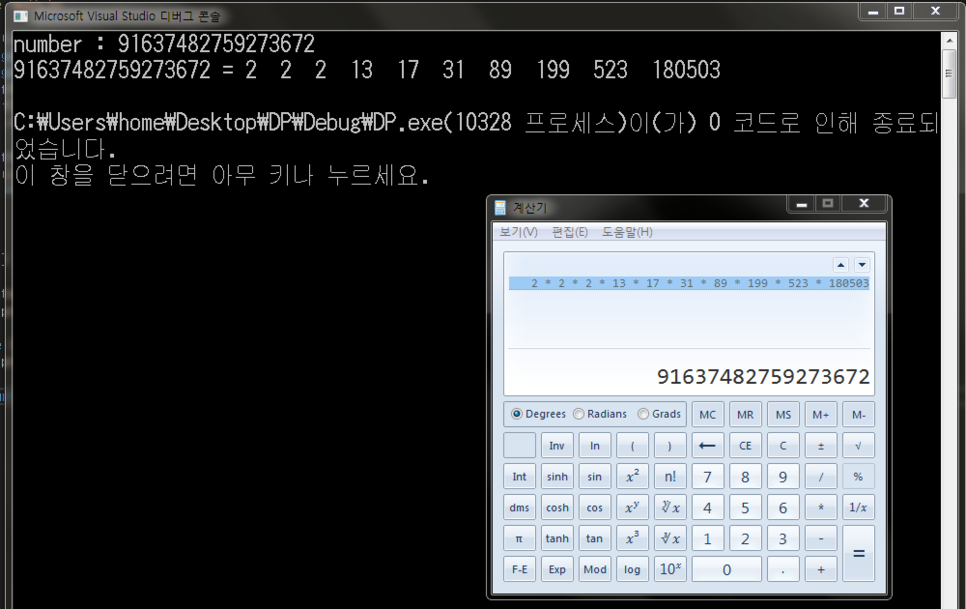Click the MC memory clear button
The height and width of the screenshot is (609, 966).
coord(707,414)
